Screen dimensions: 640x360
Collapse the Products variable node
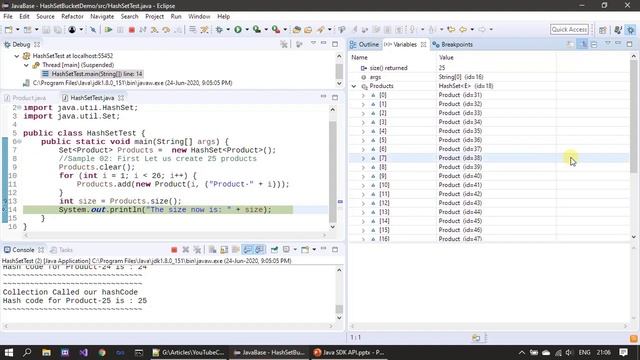coord(354,86)
